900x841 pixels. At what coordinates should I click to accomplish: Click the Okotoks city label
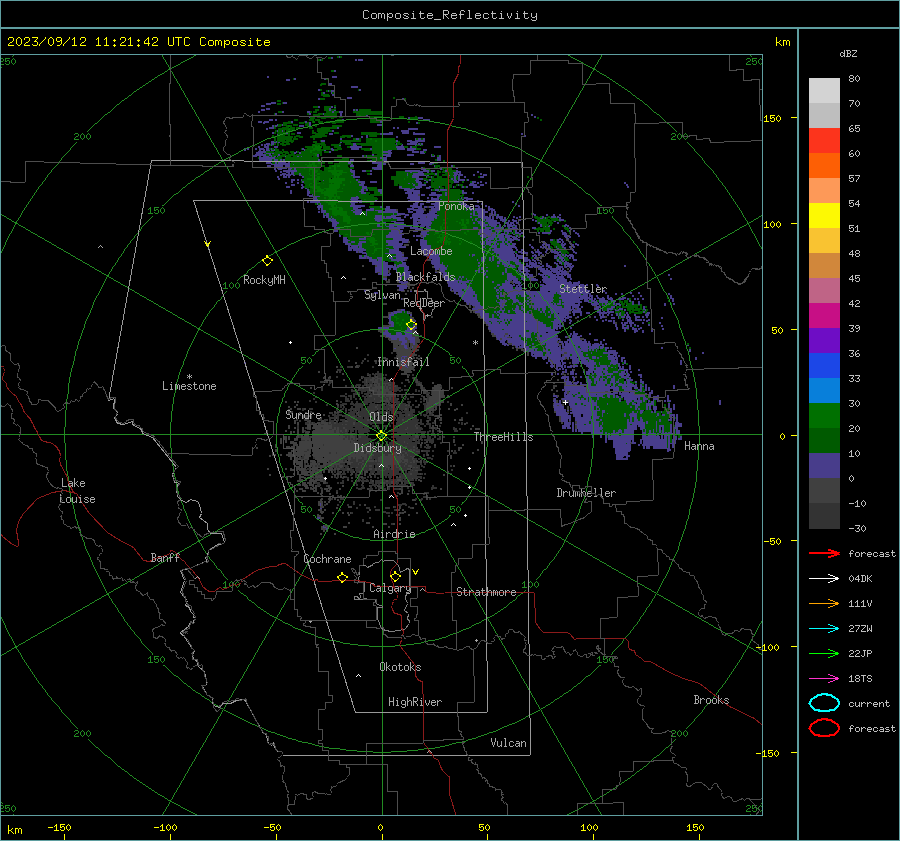pyautogui.click(x=400, y=667)
